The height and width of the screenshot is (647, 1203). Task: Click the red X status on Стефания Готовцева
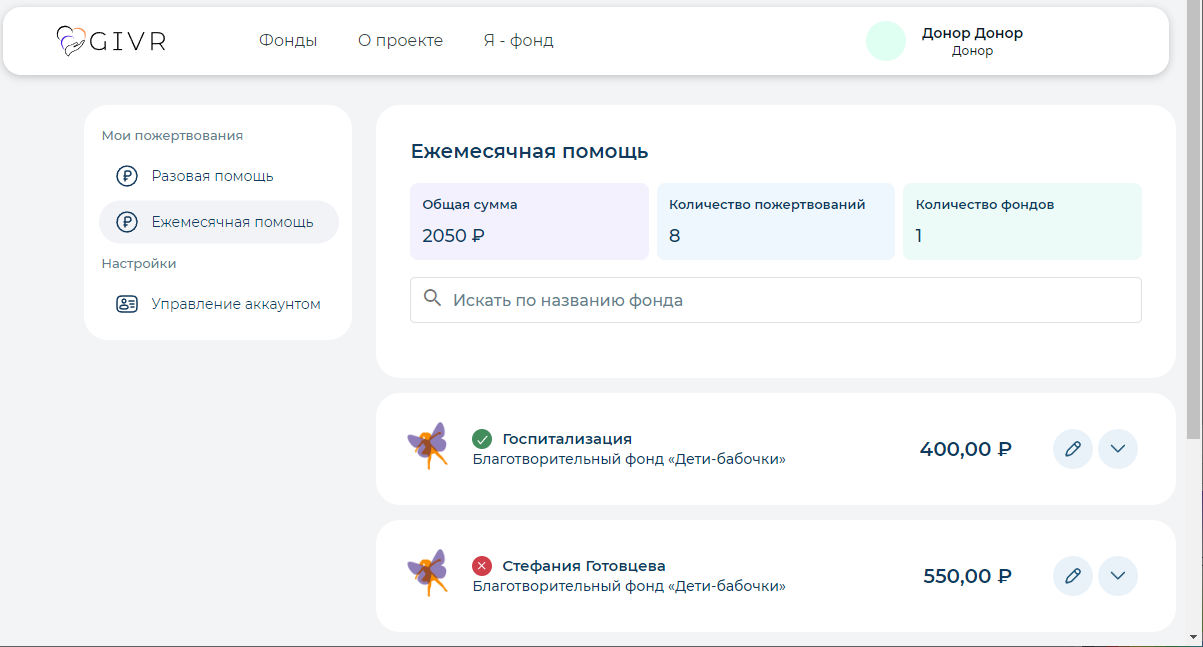coord(483,565)
